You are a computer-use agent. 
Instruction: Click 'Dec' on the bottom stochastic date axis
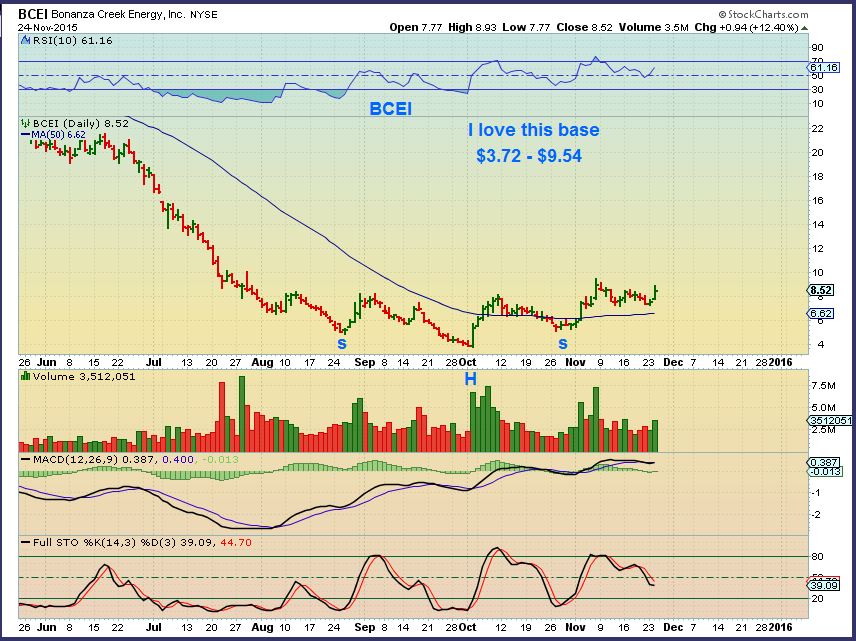click(673, 627)
